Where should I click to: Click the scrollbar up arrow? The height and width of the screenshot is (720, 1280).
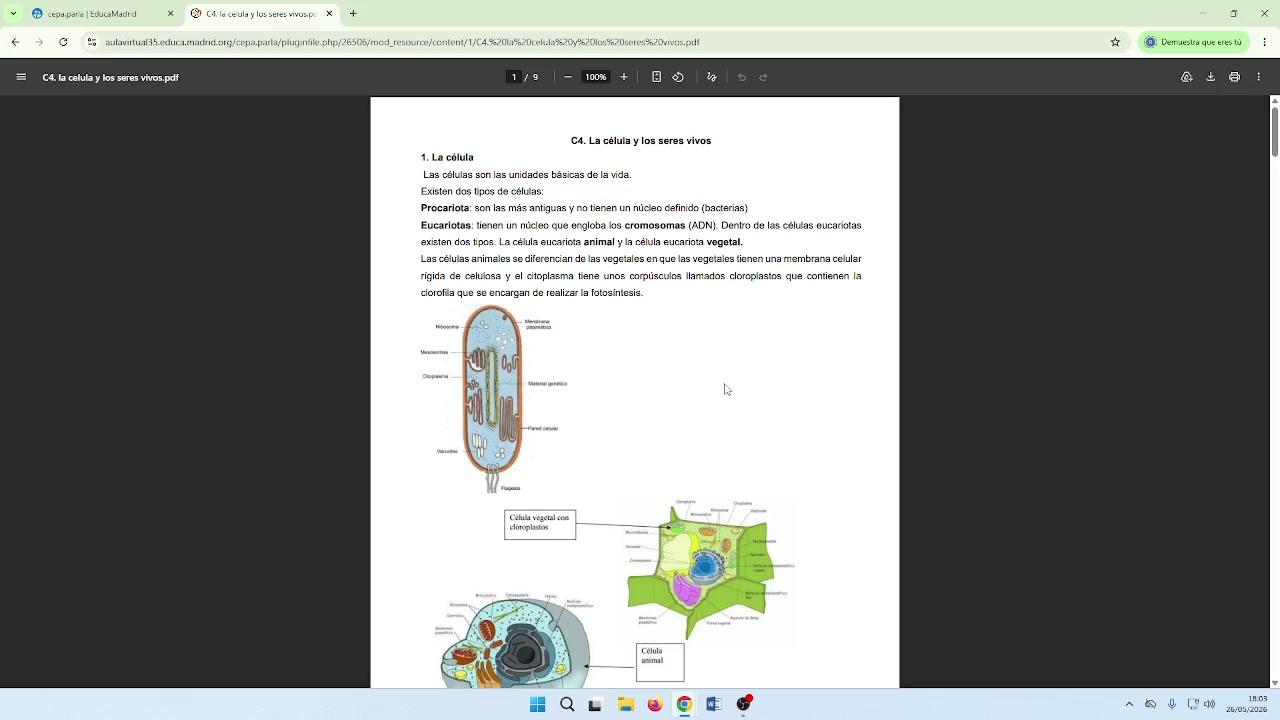(x=1274, y=101)
